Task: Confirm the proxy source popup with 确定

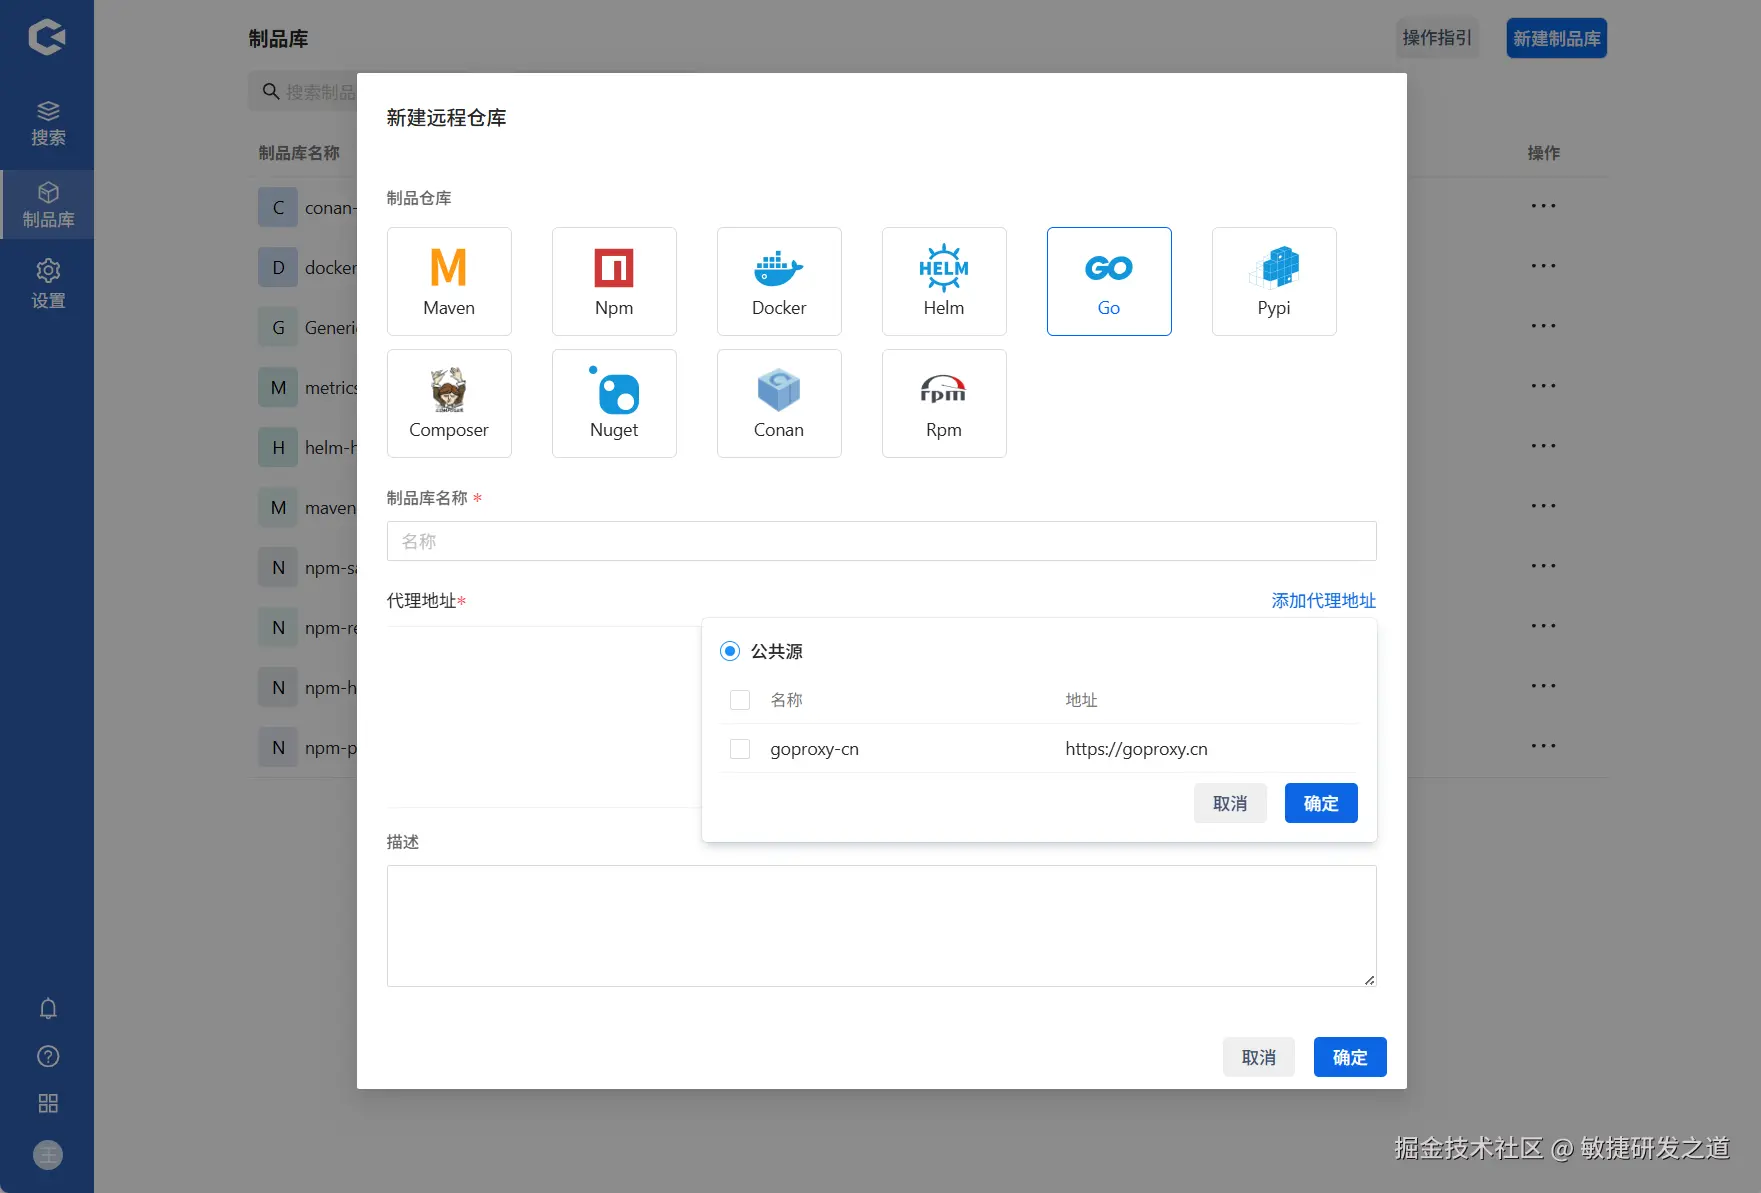Action: coord(1321,803)
